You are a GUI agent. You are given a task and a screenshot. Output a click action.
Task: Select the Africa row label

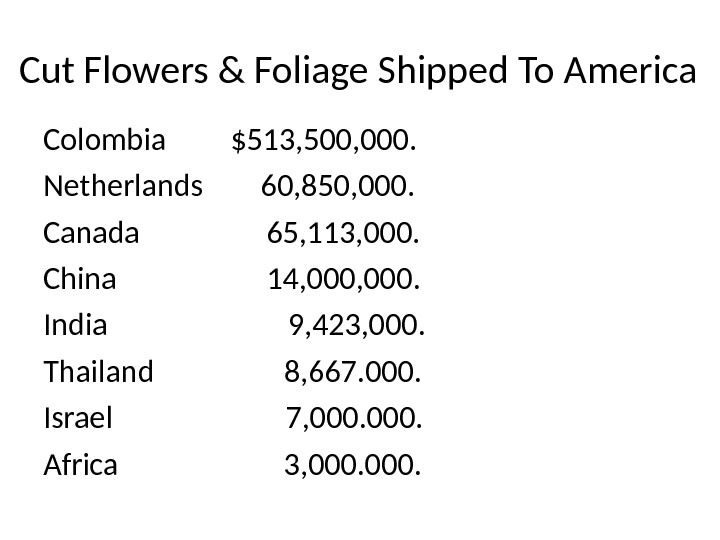click(x=80, y=465)
